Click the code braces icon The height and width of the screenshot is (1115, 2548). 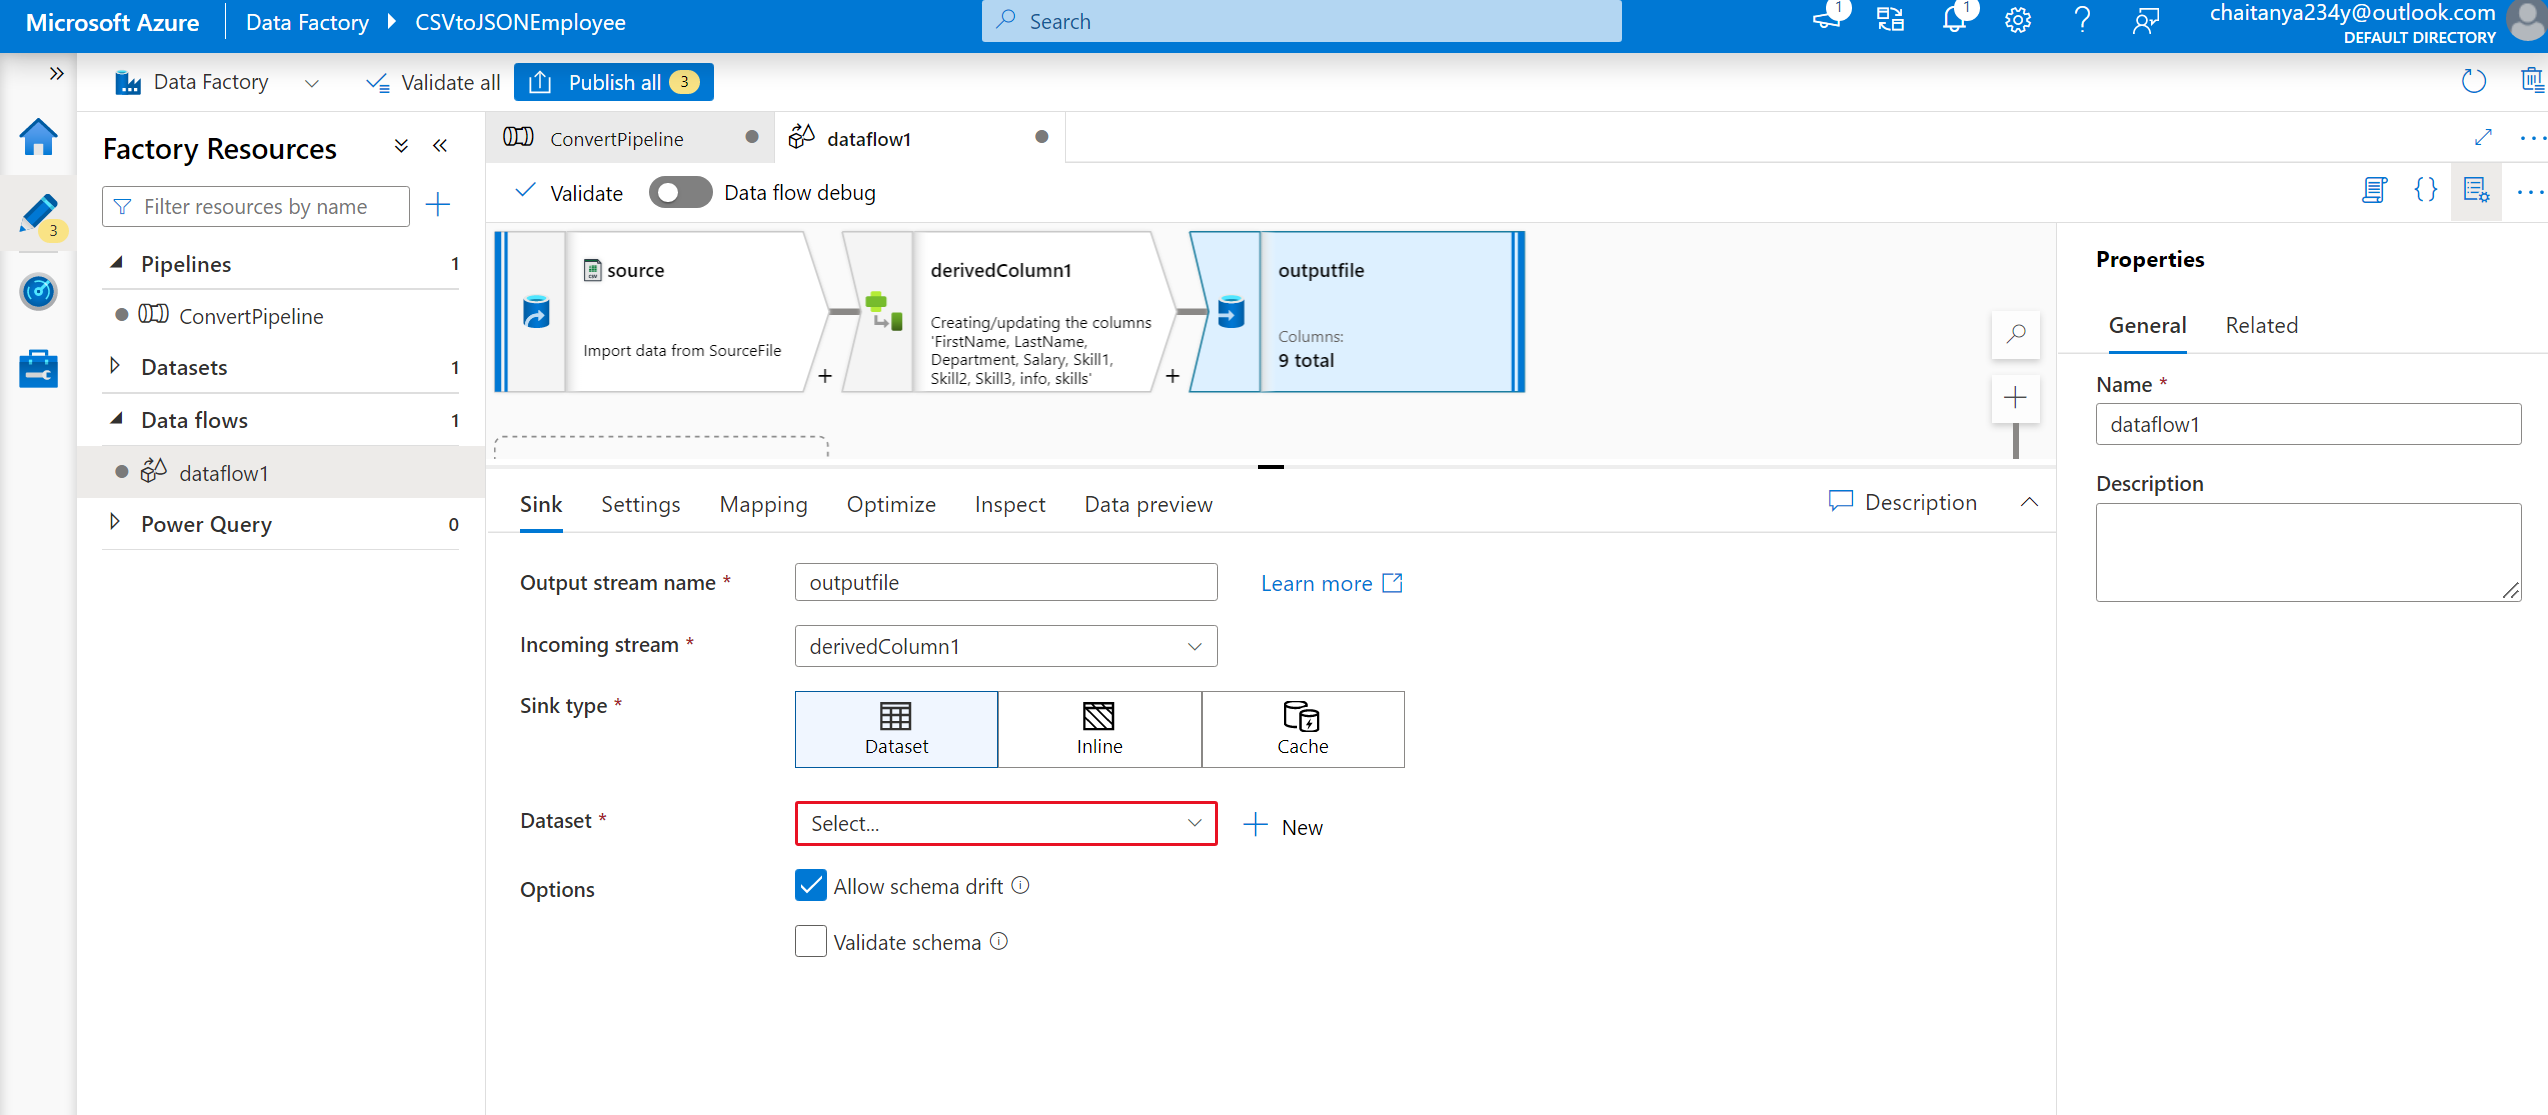click(2425, 190)
